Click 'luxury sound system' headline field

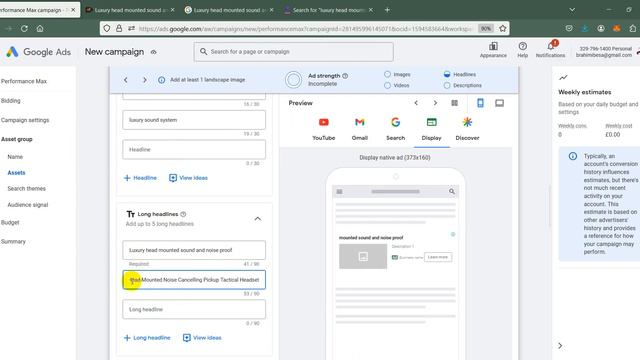click(194, 120)
